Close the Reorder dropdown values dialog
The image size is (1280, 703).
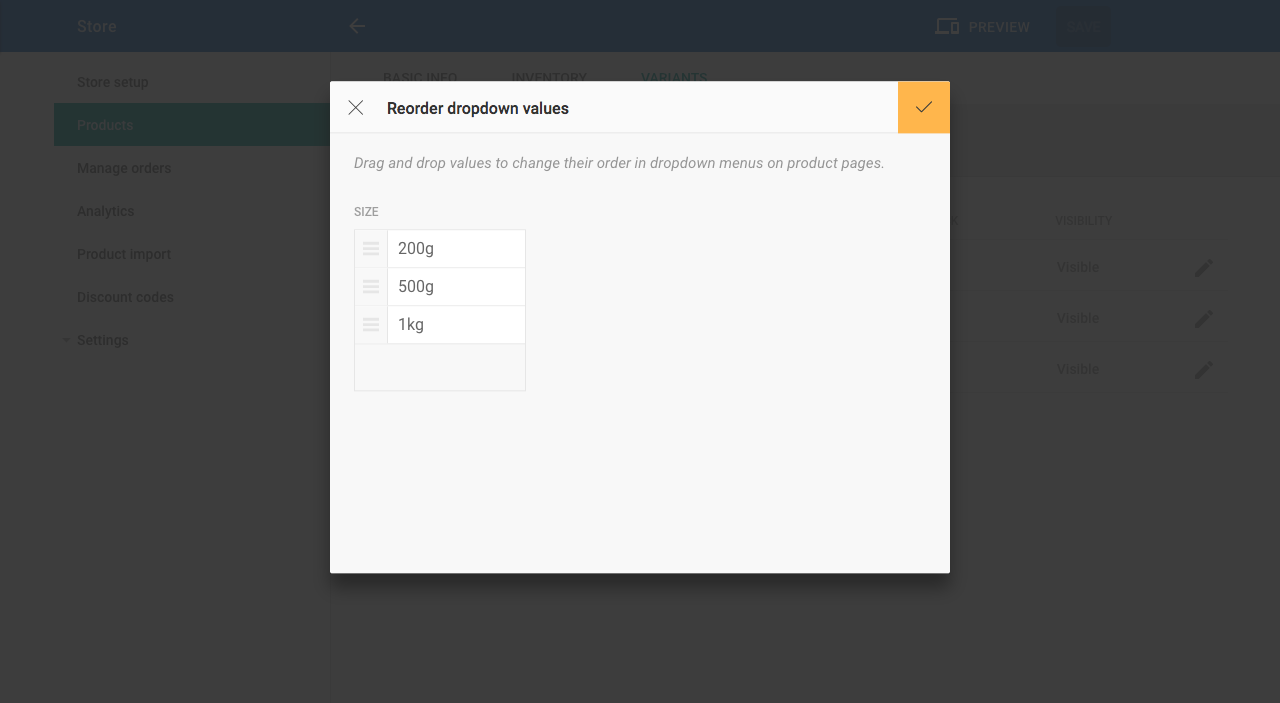pos(355,108)
